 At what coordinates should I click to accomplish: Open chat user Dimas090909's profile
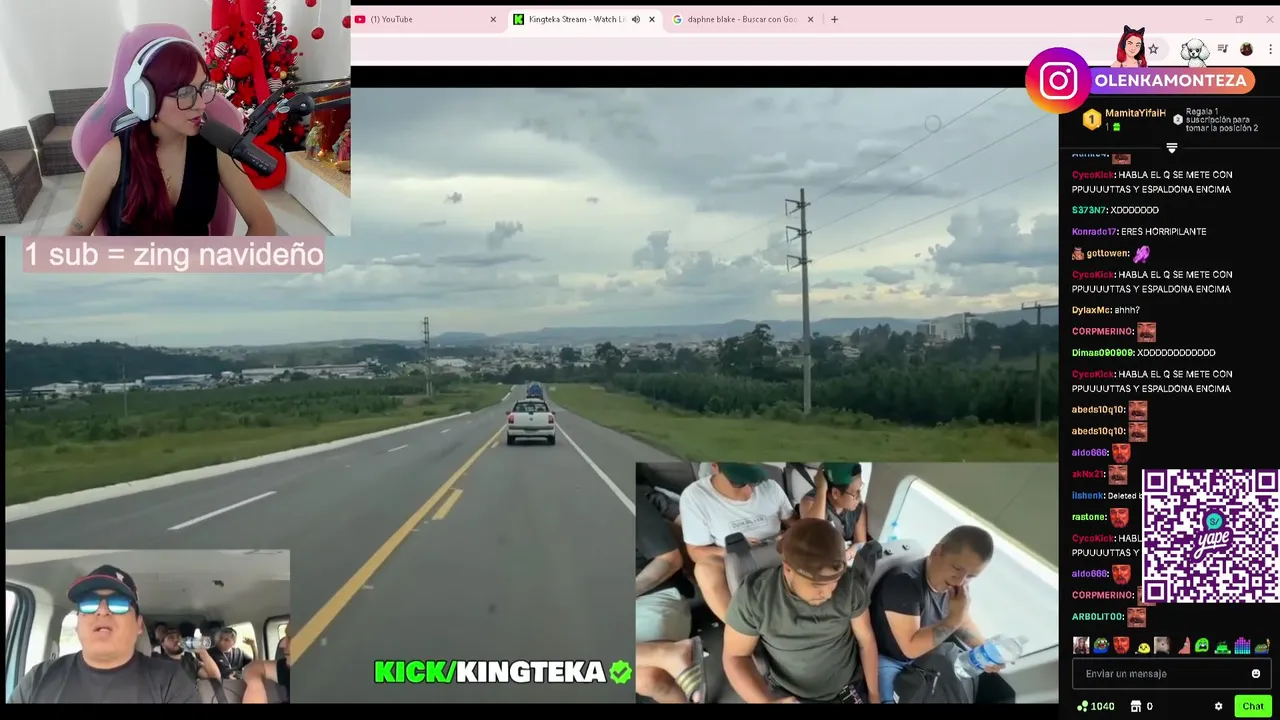coord(1102,352)
